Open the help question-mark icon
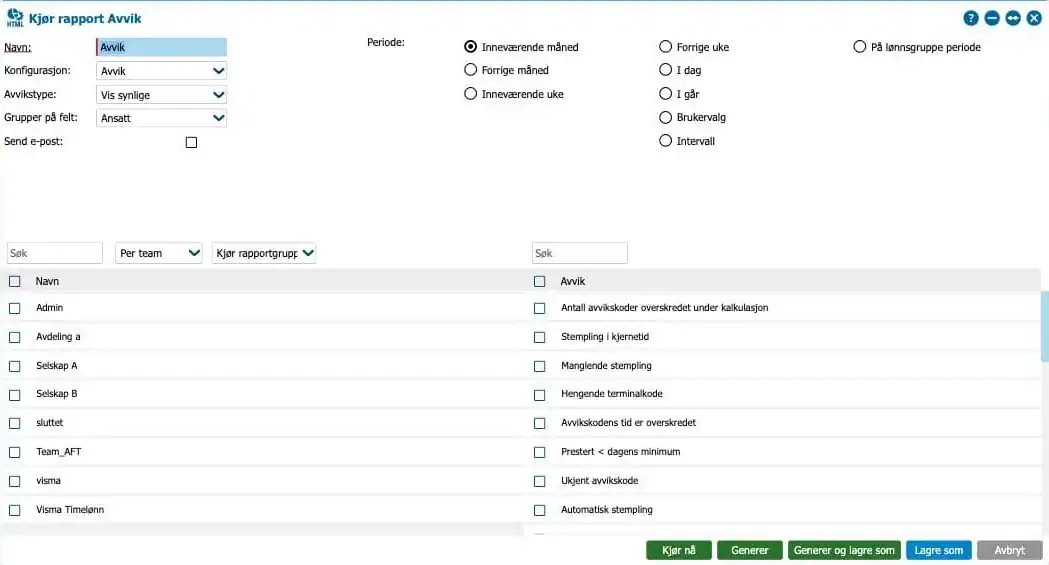 (971, 18)
